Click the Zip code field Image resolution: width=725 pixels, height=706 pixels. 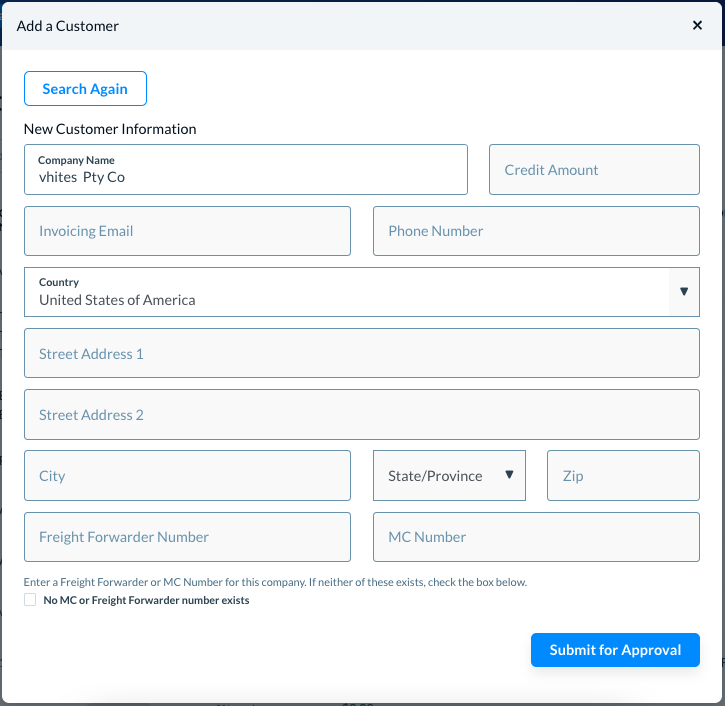tap(623, 476)
